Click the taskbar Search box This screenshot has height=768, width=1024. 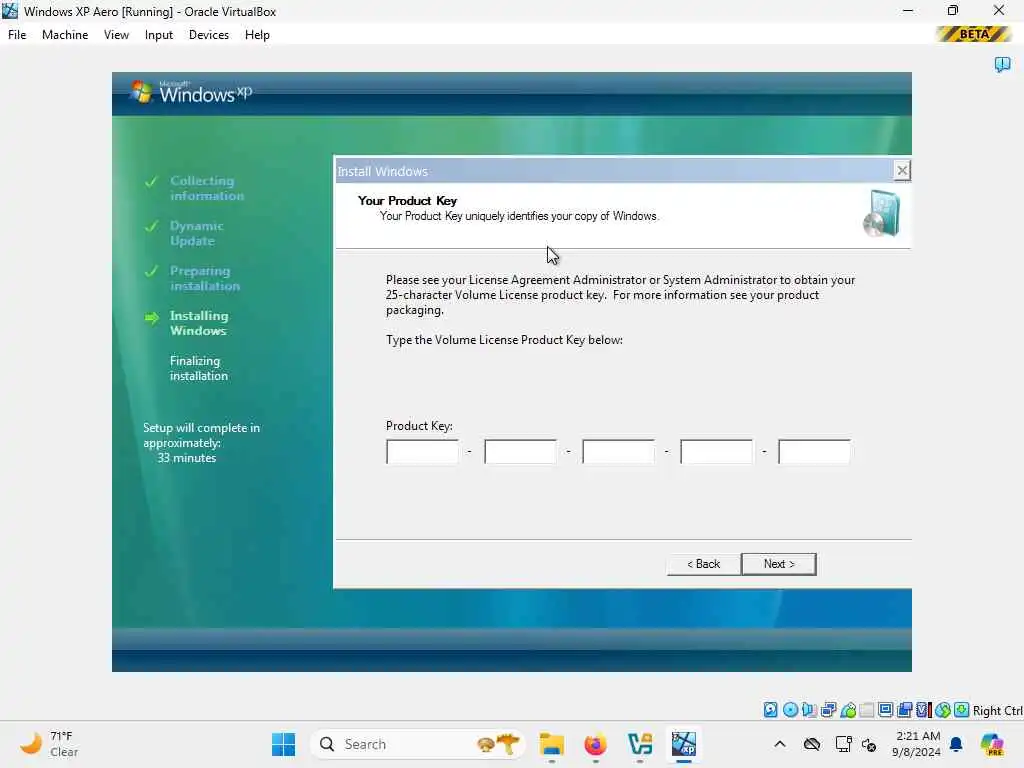point(418,744)
